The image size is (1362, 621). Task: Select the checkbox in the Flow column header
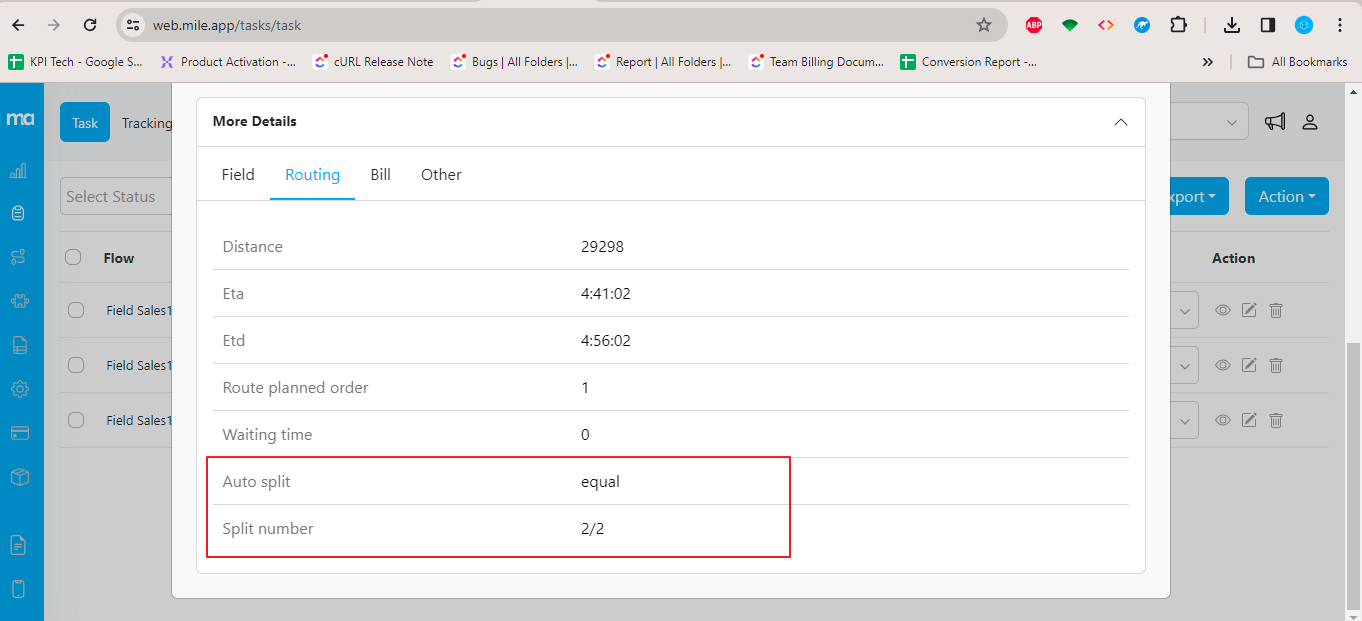[73, 256]
